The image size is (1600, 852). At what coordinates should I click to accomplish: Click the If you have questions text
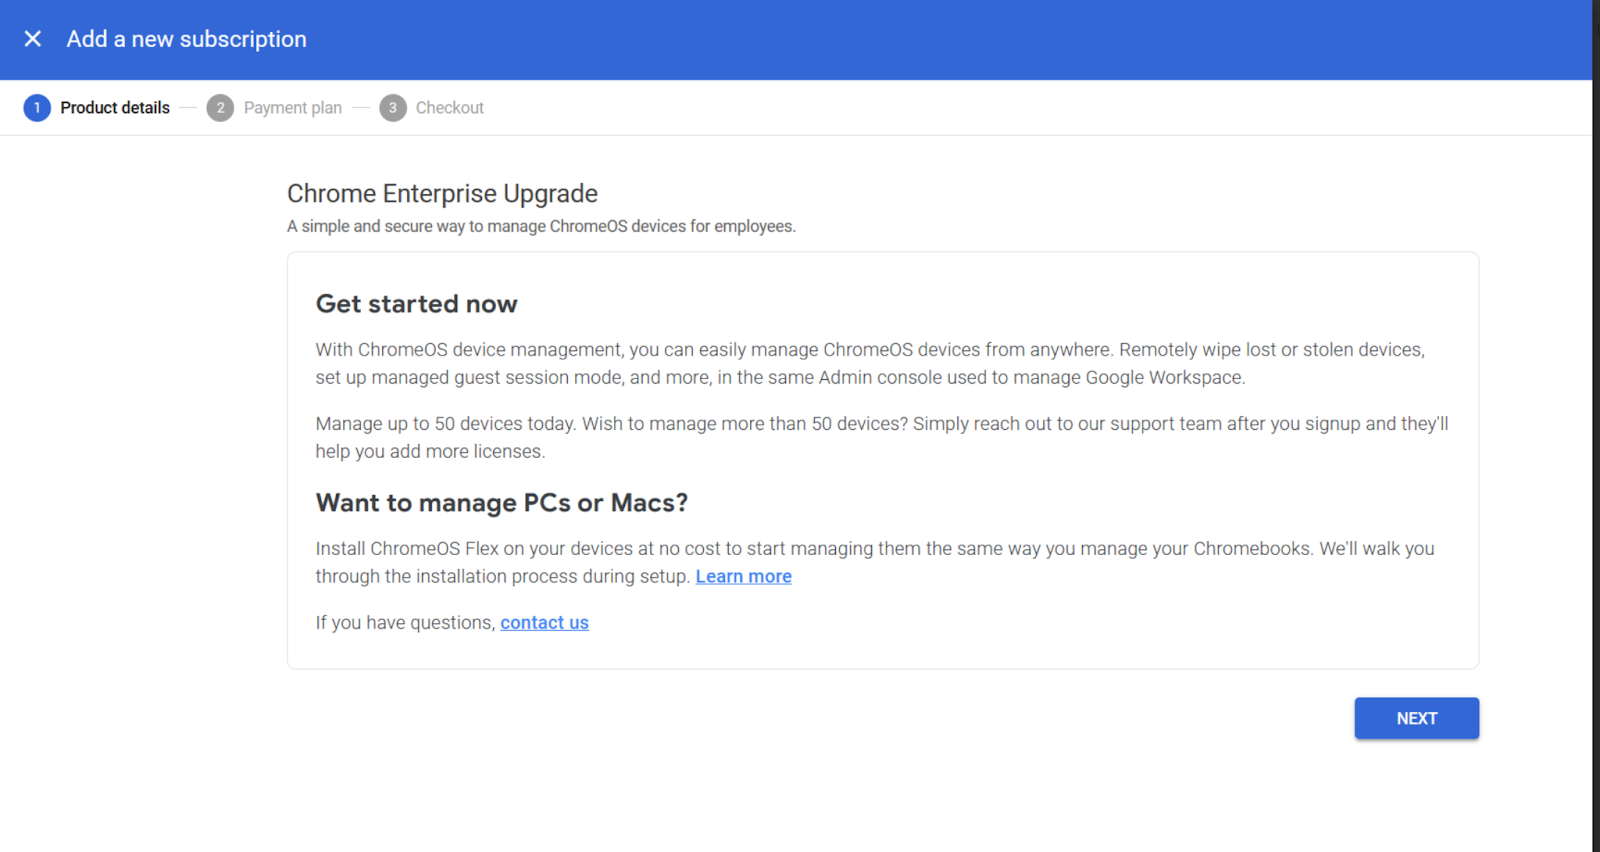coord(405,623)
